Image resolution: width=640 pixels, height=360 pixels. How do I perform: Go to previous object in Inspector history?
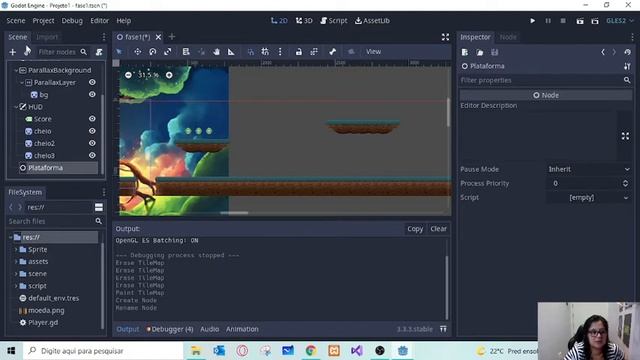click(x=603, y=52)
